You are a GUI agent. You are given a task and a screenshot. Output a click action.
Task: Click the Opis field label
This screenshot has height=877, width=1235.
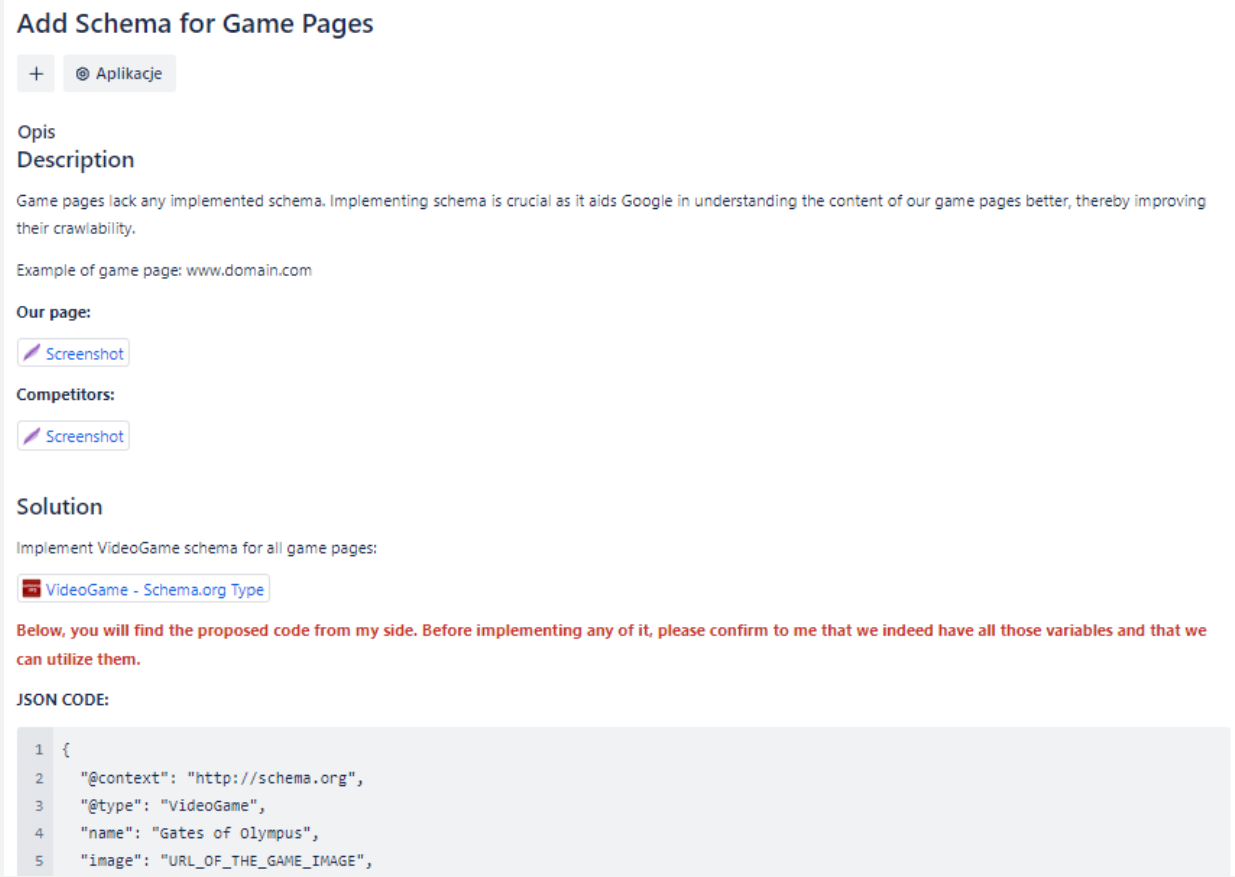click(x=36, y=132)
